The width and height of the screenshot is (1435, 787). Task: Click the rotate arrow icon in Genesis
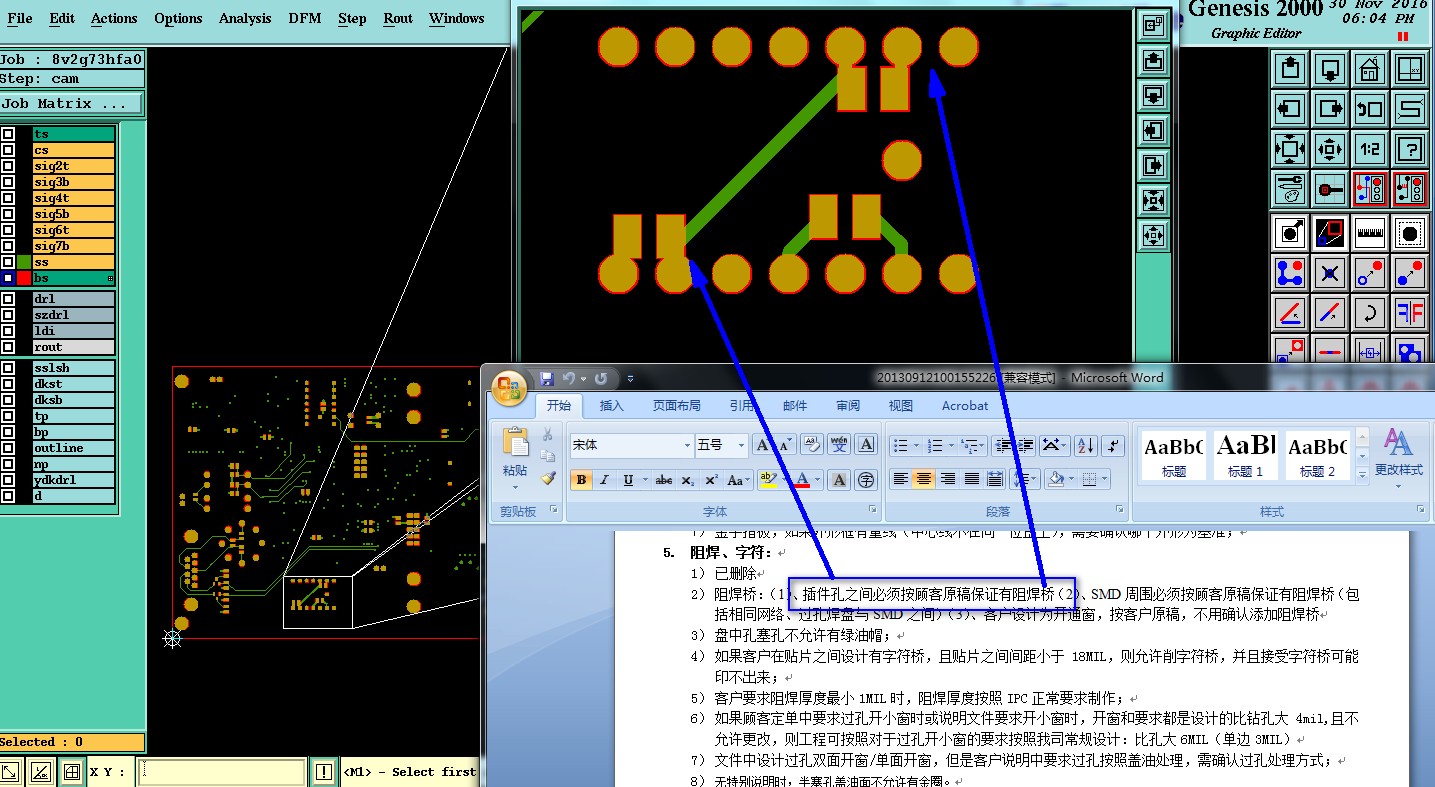1370,313
